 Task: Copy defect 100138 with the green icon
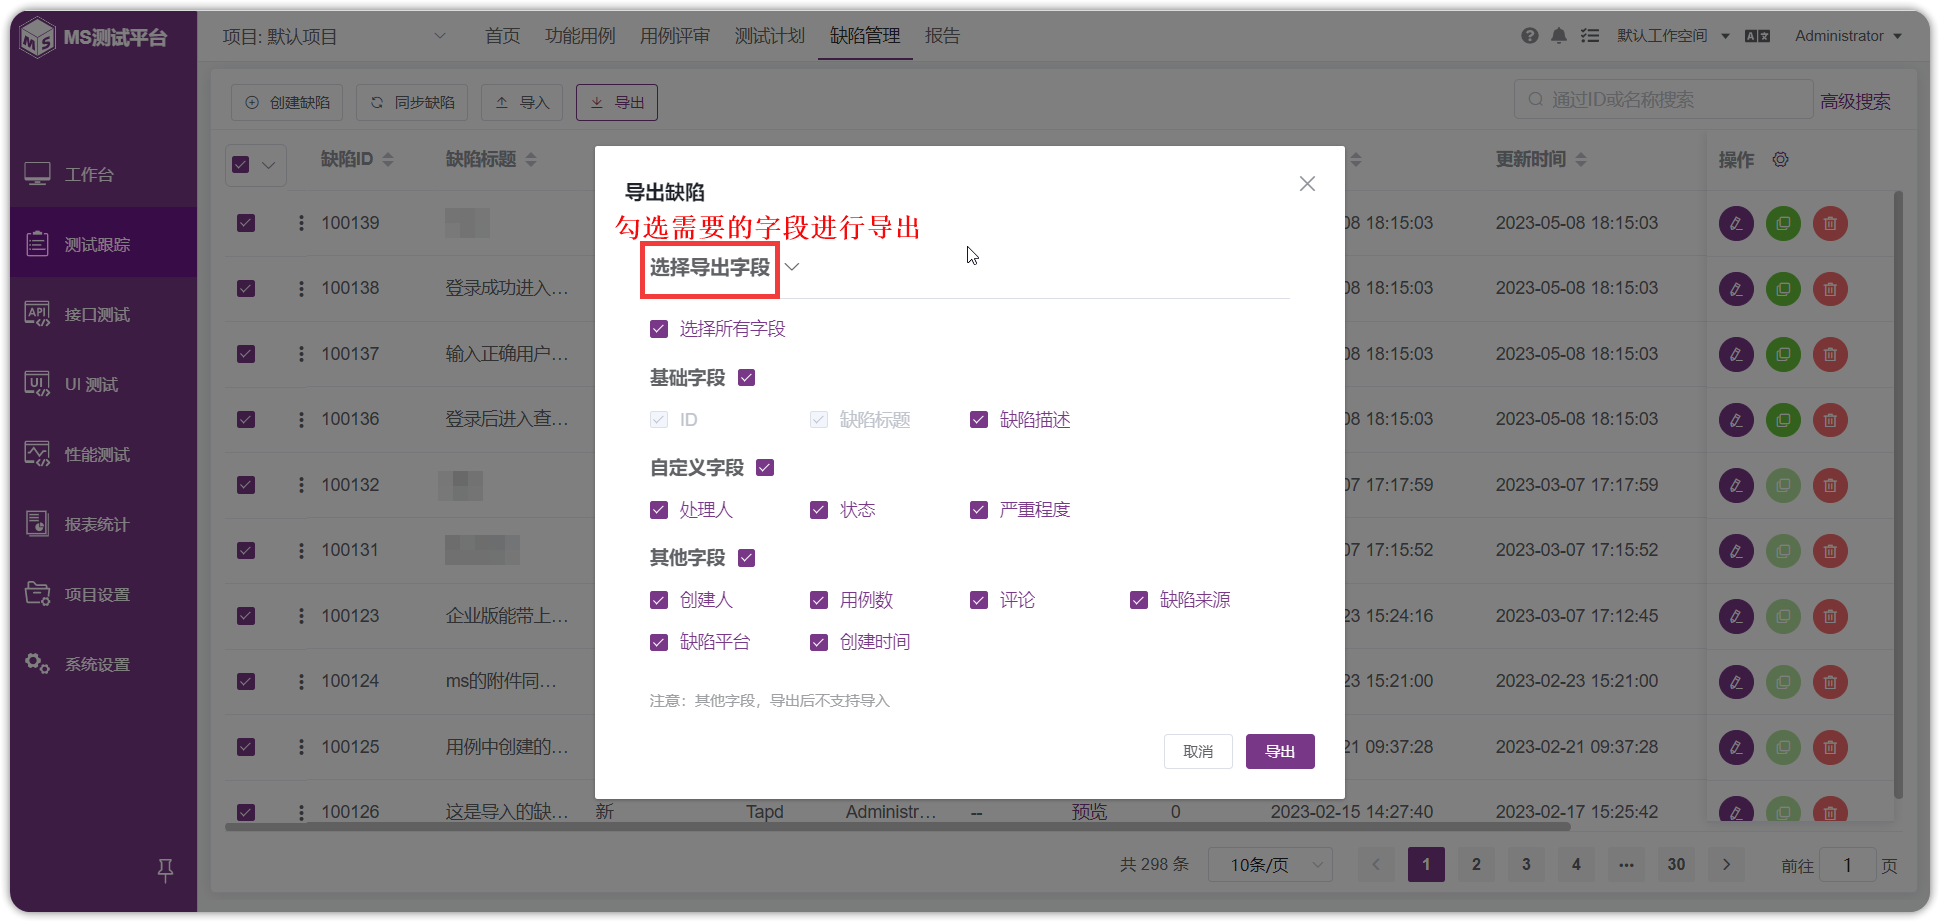(x=1783, y=289)
